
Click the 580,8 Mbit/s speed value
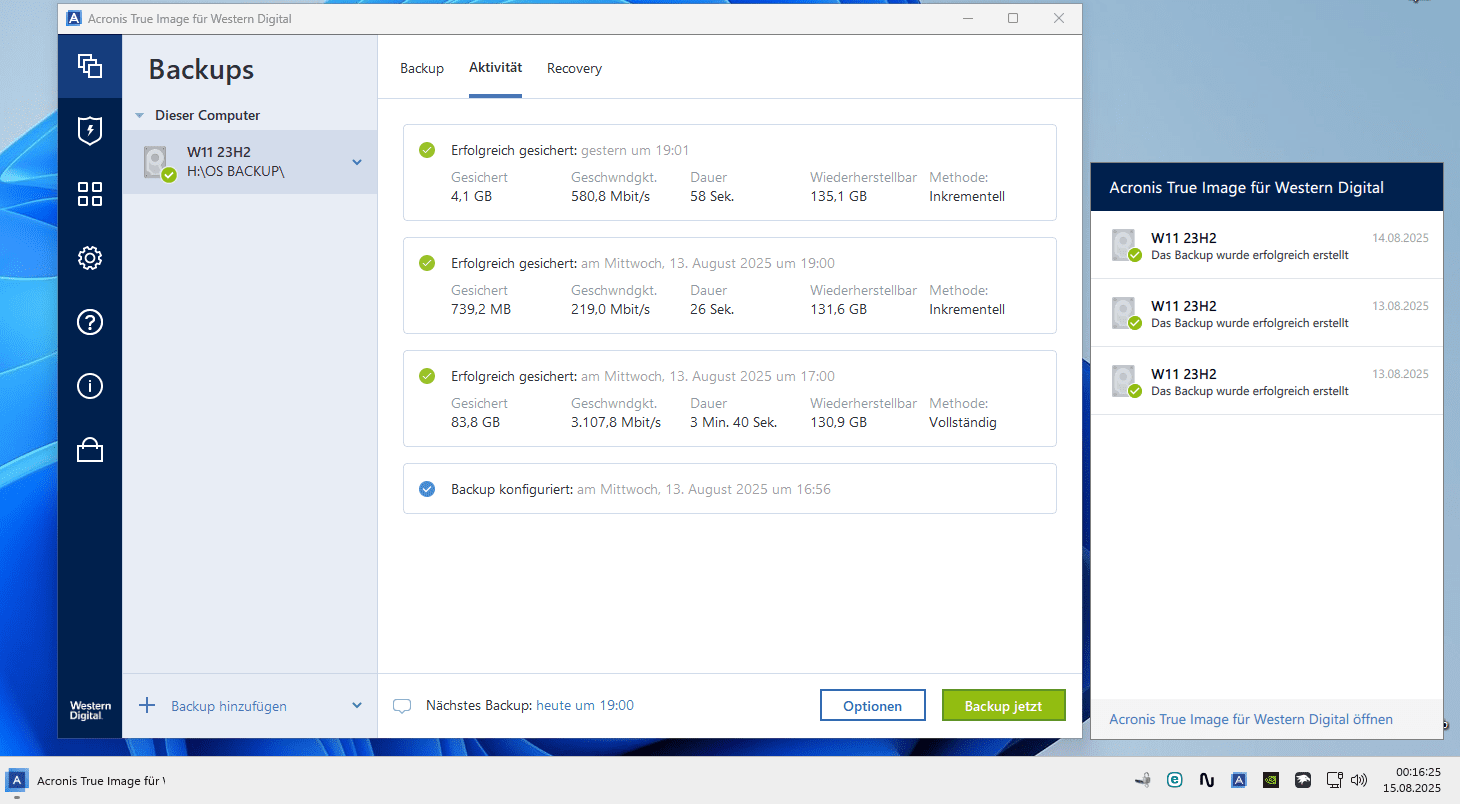(610, 196)
